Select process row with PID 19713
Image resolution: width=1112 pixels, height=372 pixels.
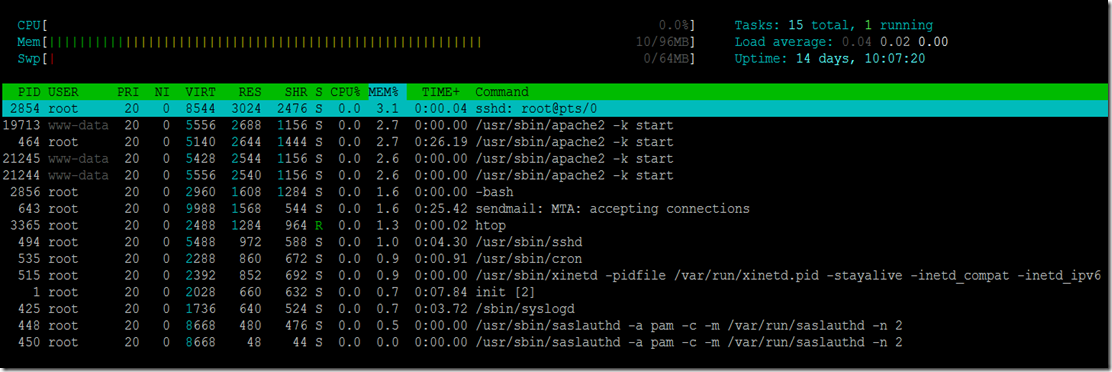pyautogui.click(x=555, y=125)
